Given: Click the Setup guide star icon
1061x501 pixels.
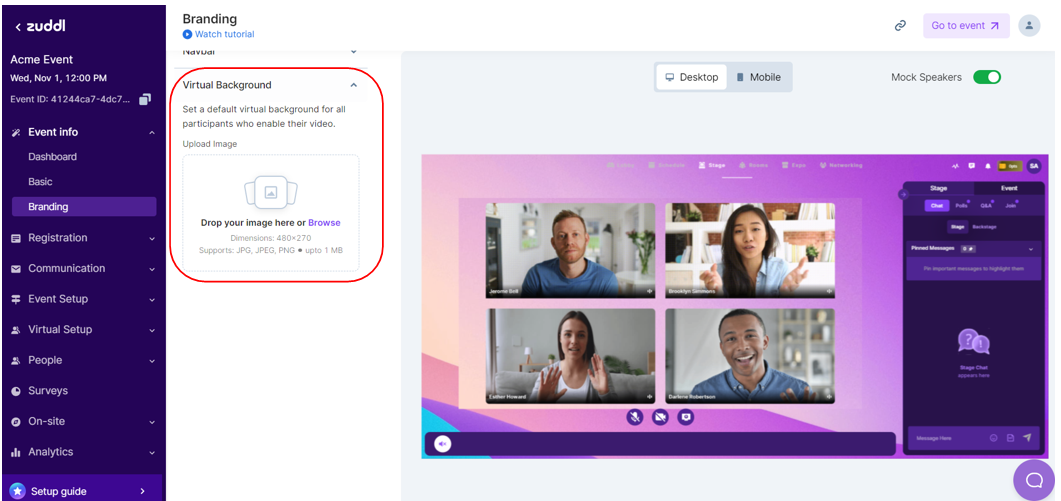Looking at the screenshot, I should (18, 491).
